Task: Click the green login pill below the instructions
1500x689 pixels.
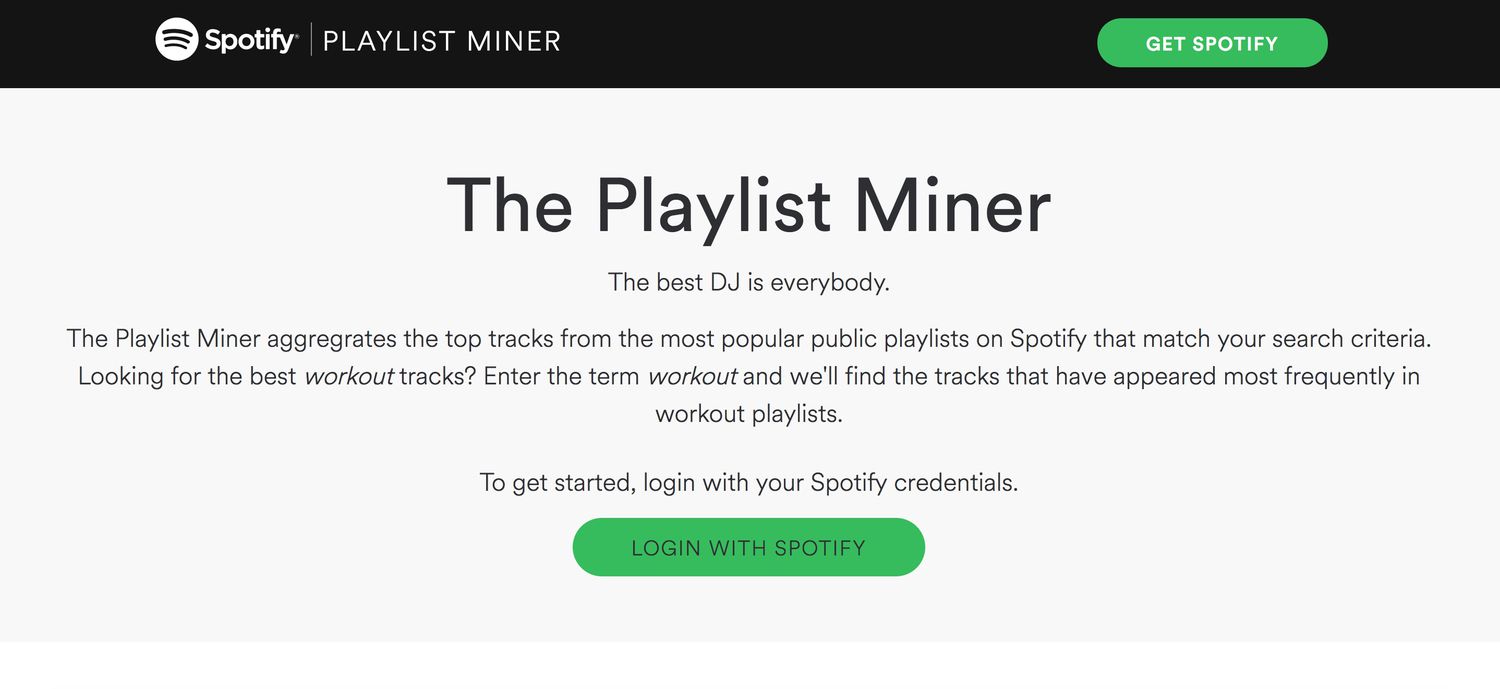Action: pyautogui.click(x=748, y=547)
